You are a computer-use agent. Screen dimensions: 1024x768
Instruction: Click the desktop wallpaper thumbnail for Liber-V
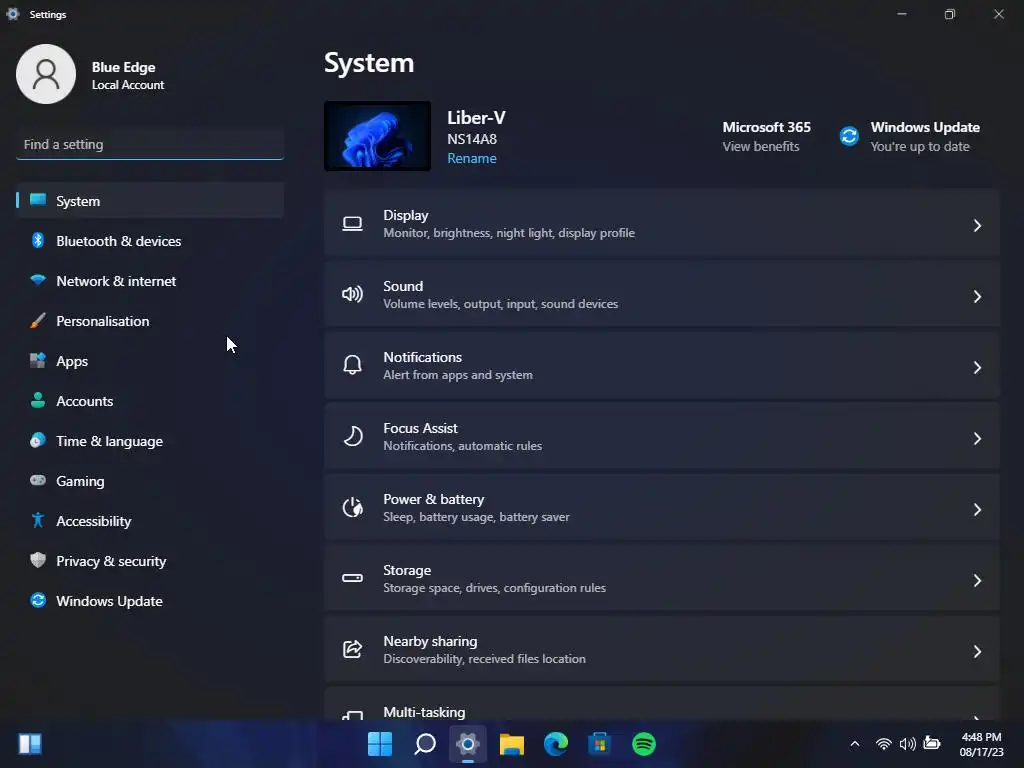[377, 136]
